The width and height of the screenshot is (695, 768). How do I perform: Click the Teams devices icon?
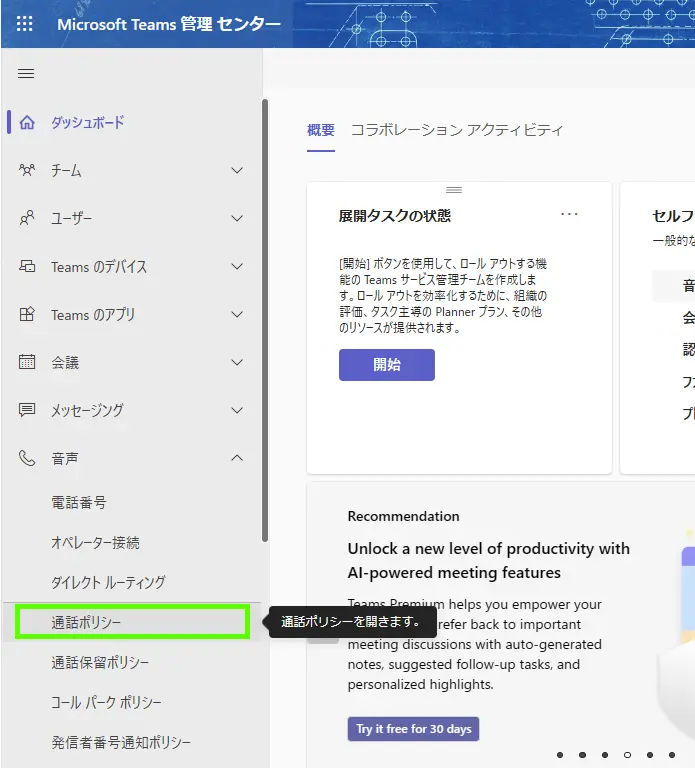(x=27, y=266)
